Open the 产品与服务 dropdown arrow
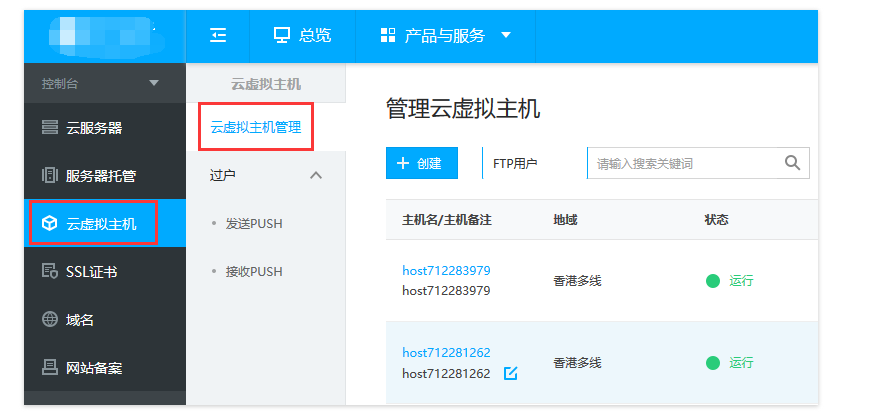The width and height of the screenshot is (869, 420). [x=506, y=36]
